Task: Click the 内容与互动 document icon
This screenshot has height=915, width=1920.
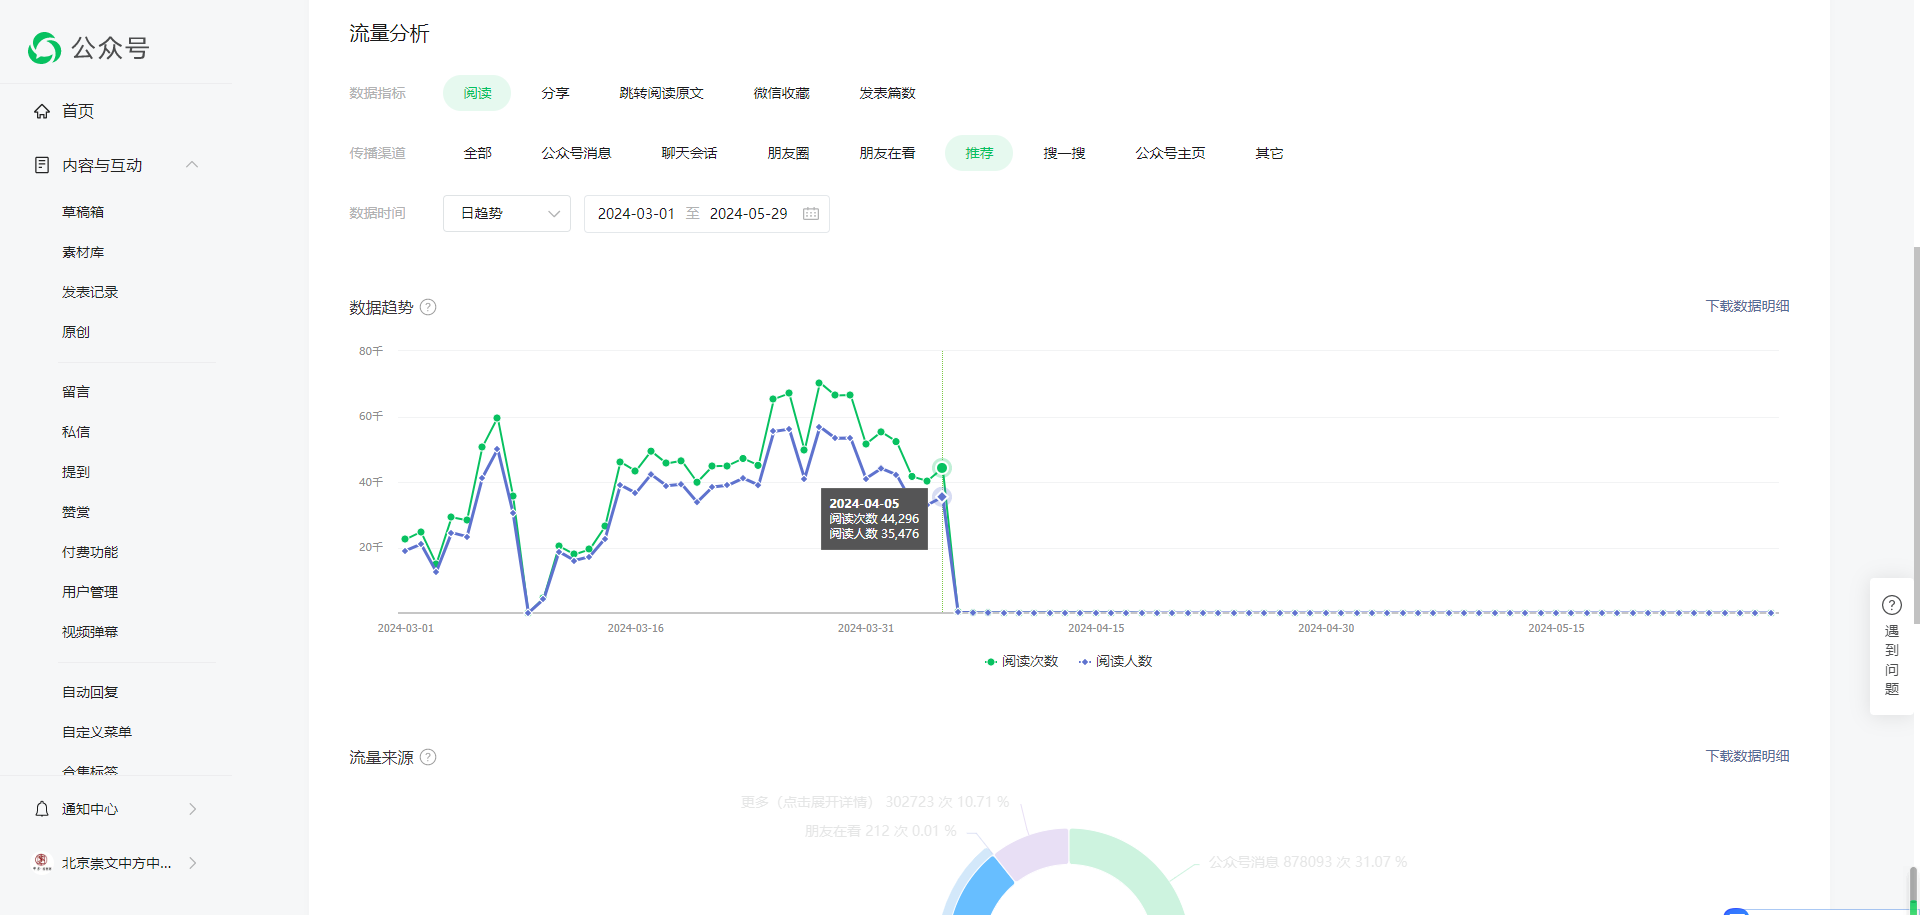Action: point(42,165)
